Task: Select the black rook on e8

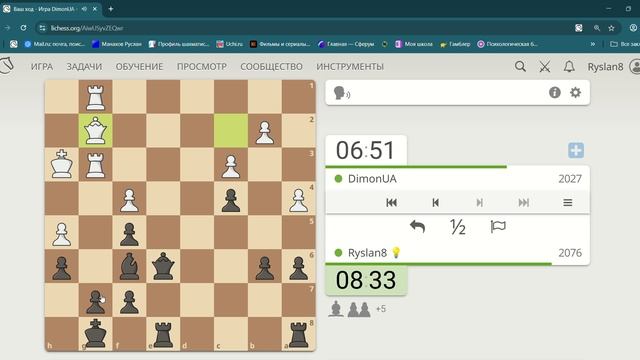Action: [x=163, y=334]
